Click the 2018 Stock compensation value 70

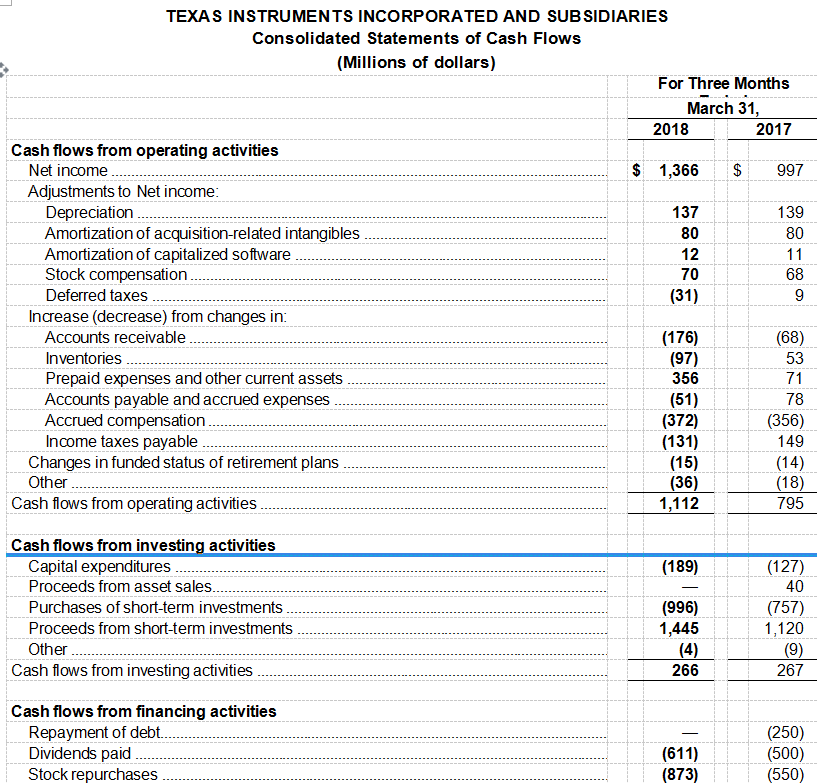point(689,275)
